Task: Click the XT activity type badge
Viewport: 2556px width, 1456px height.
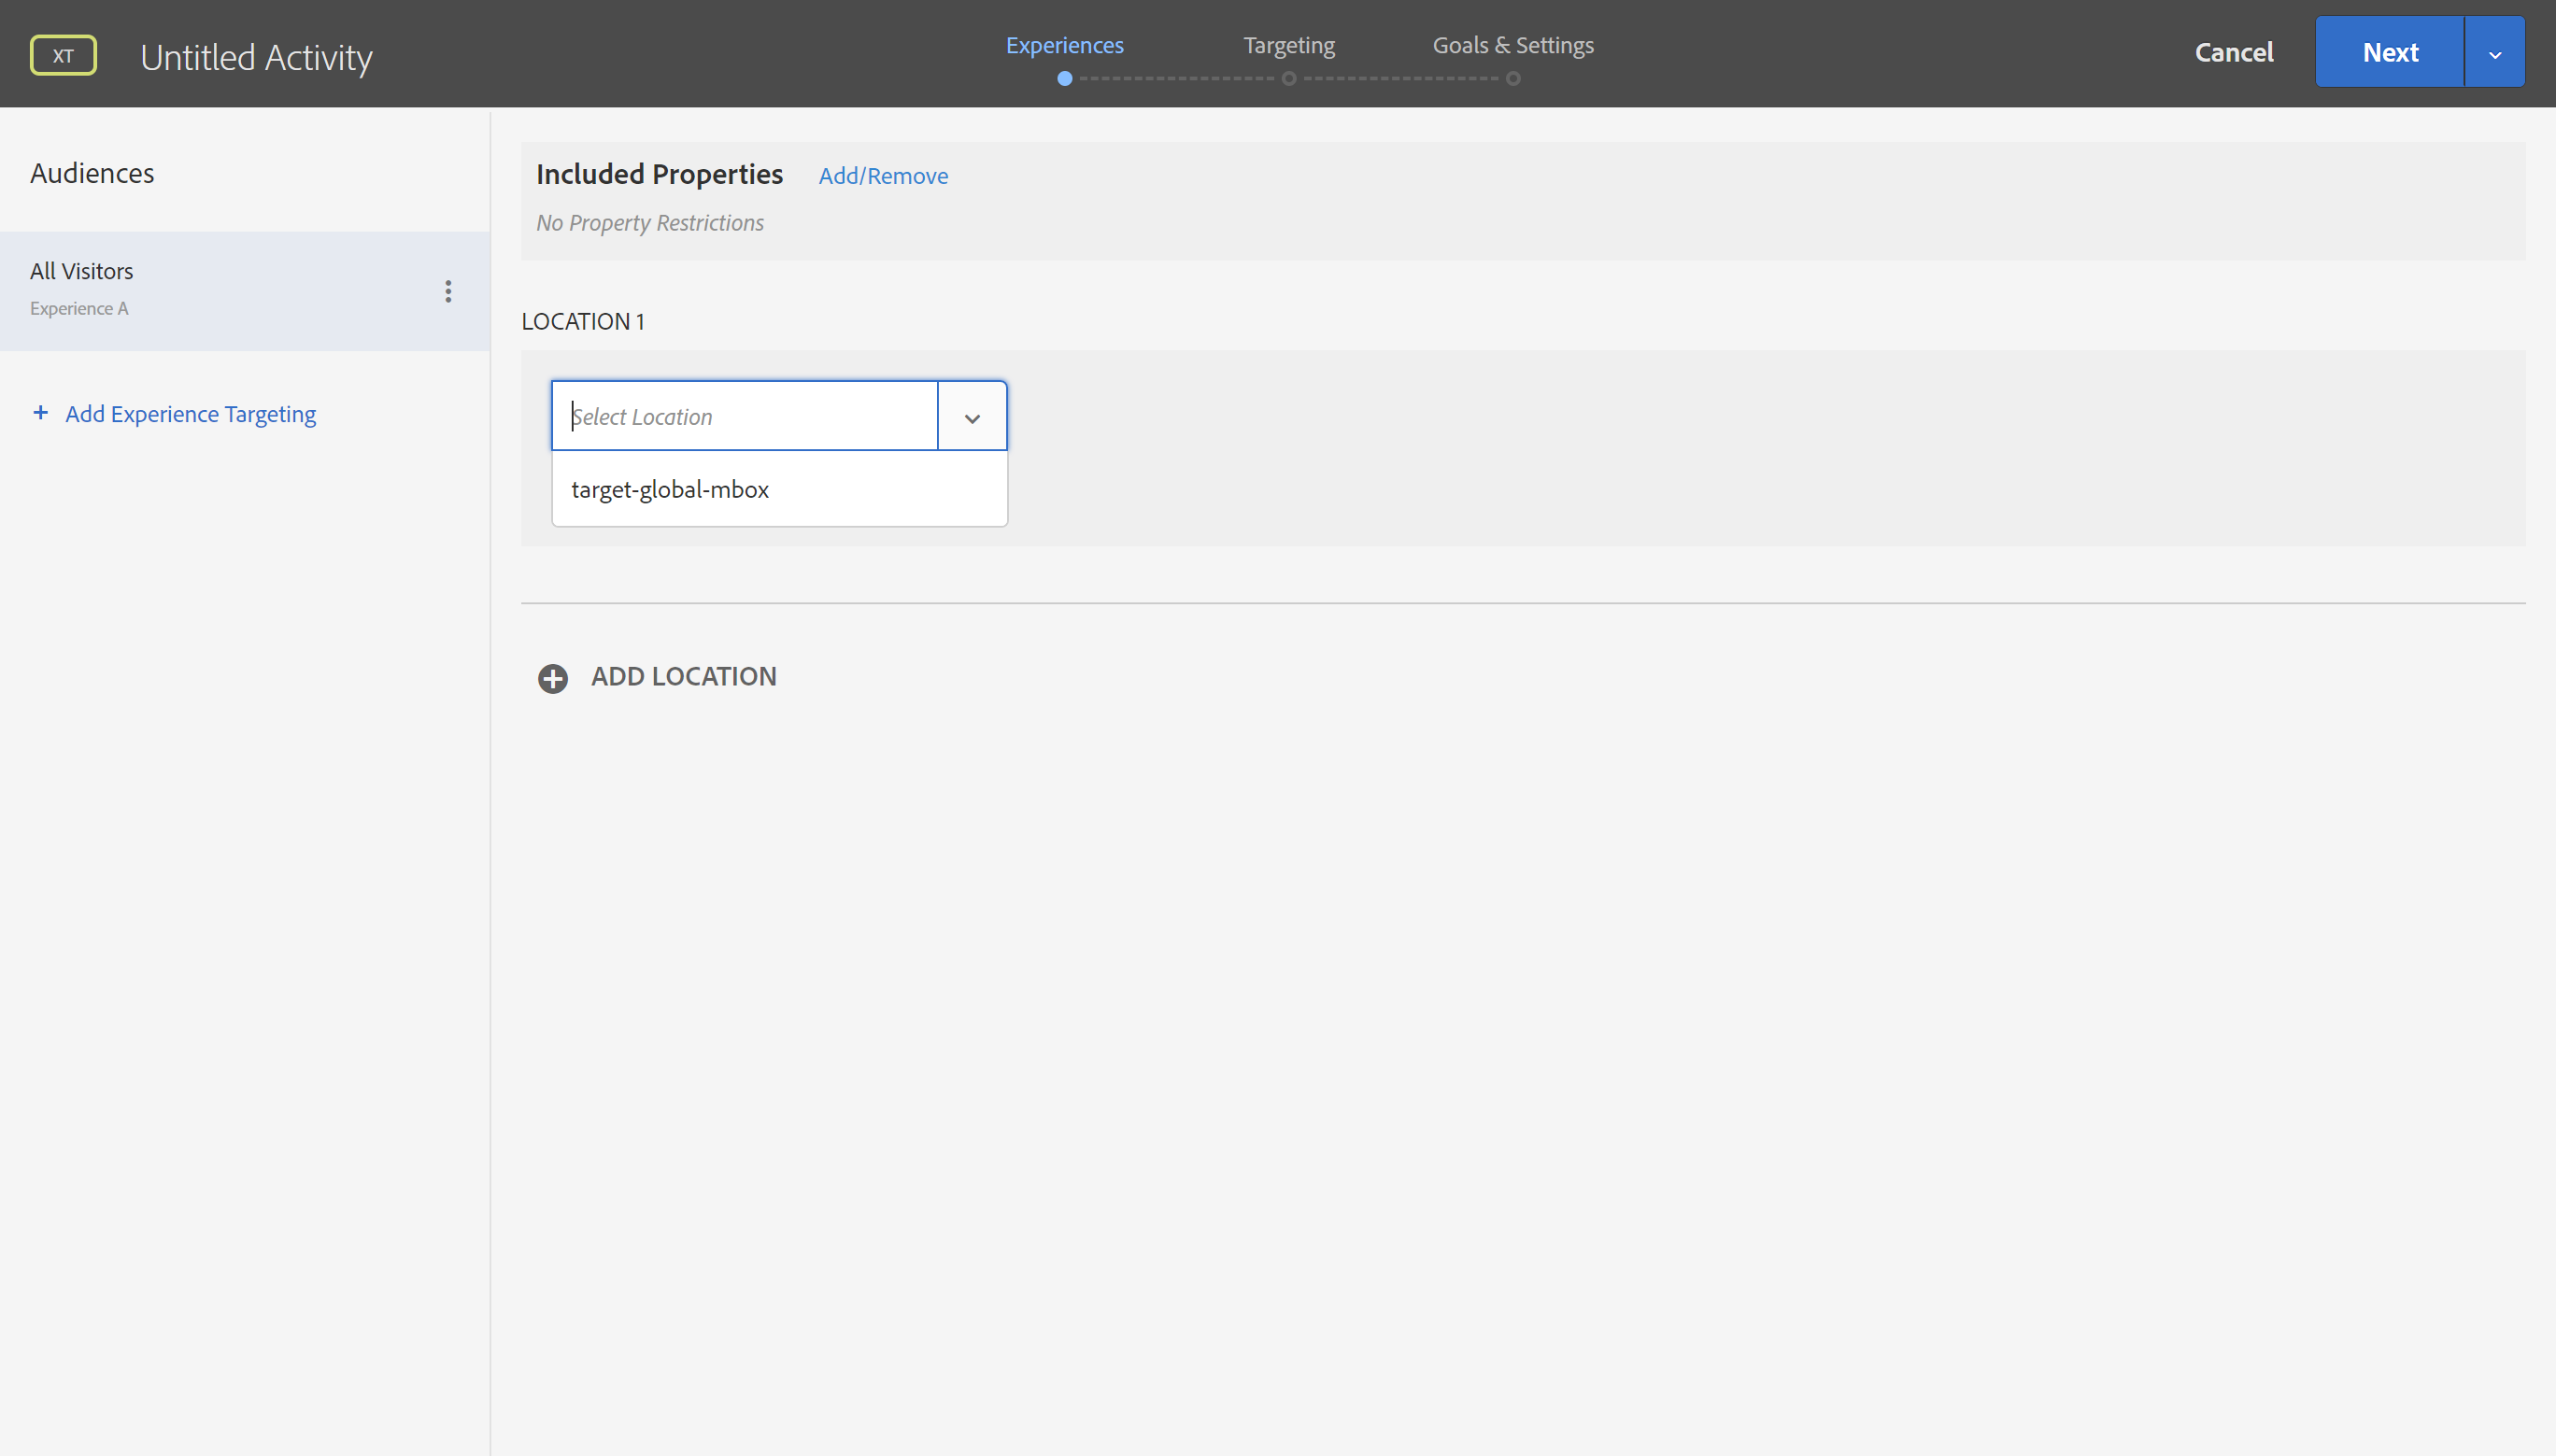Action: click(x=63, y=56)
